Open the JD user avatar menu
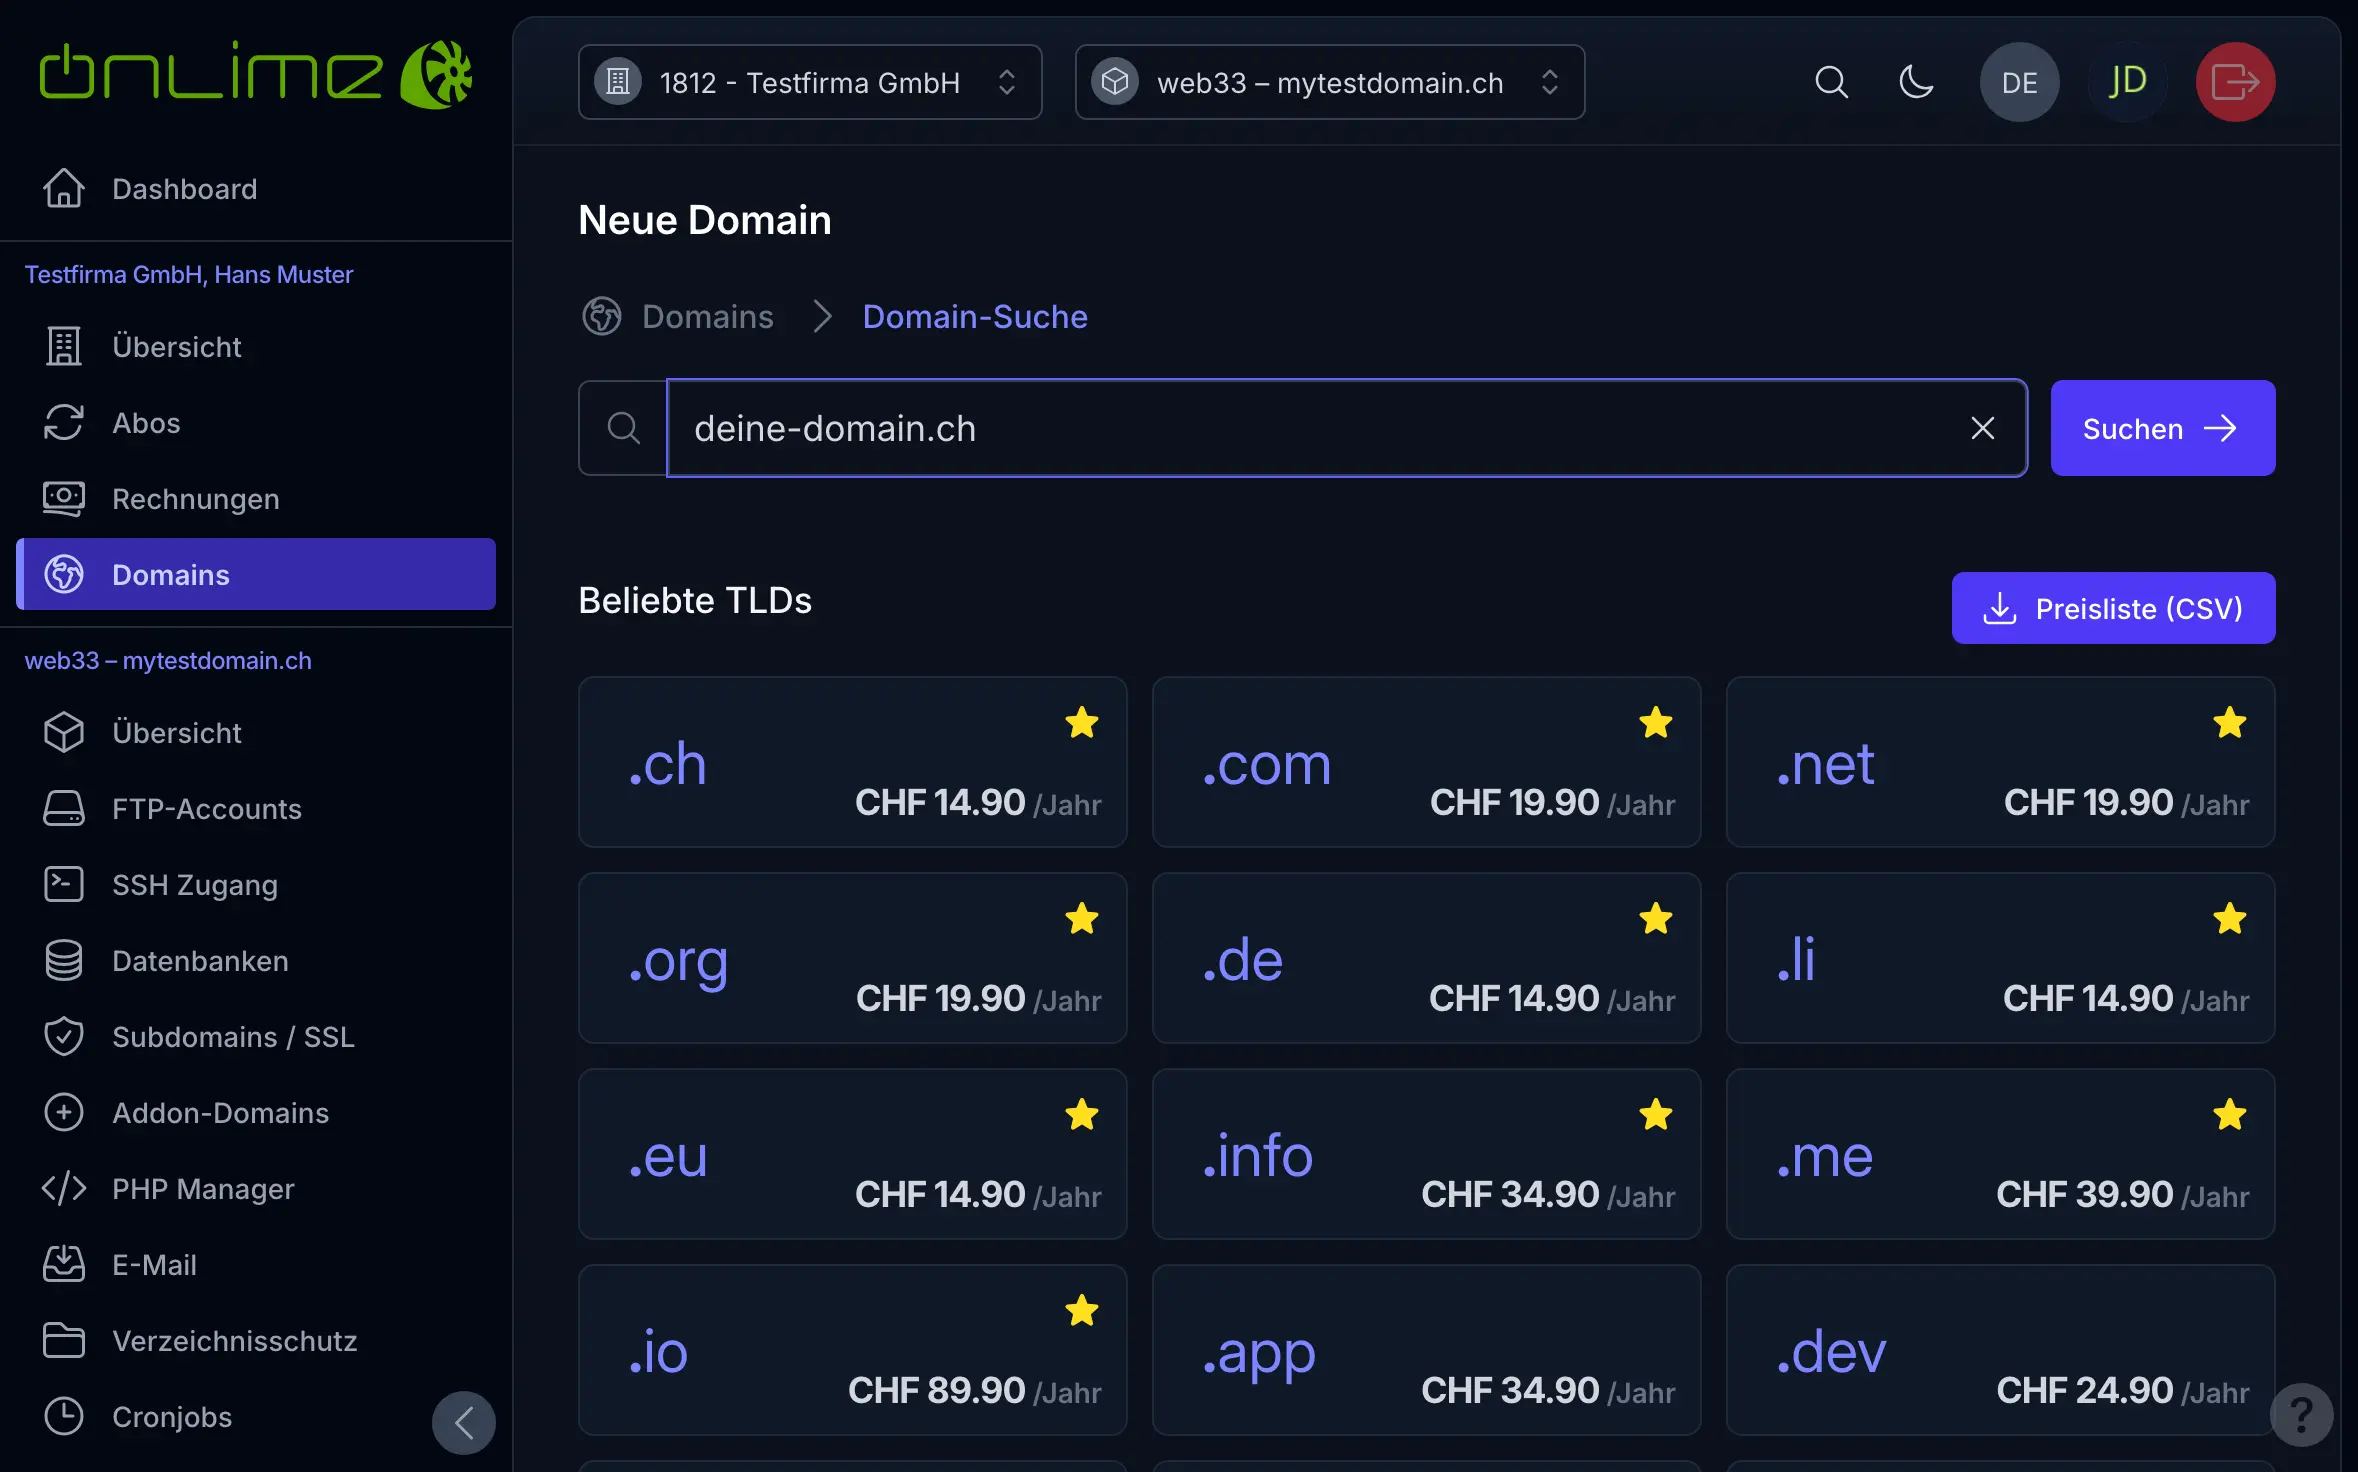 [x=2127, y=82]
